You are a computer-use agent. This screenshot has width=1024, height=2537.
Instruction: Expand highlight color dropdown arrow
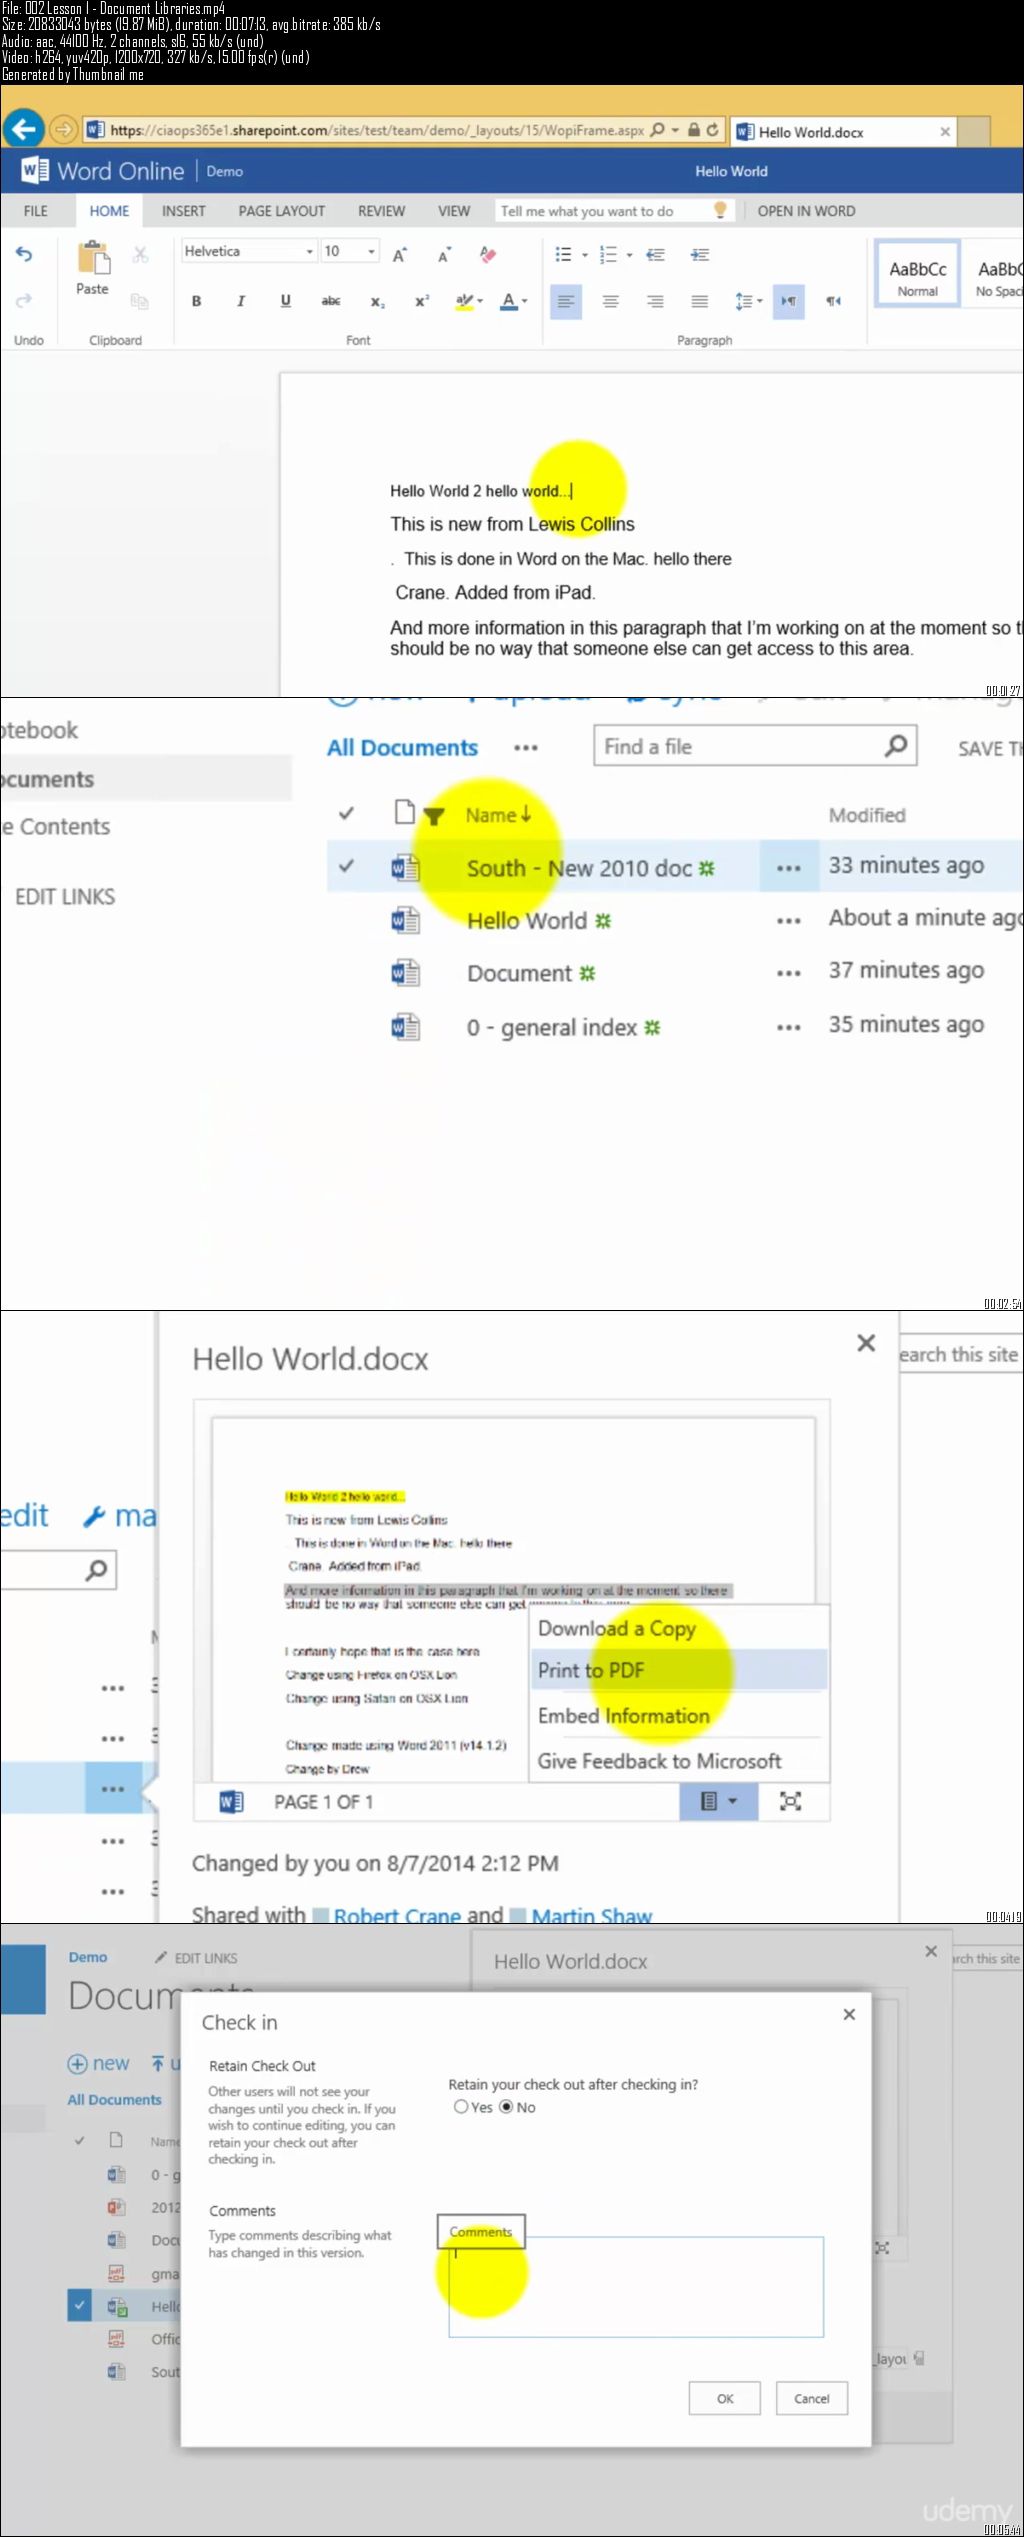coord(480,301)
